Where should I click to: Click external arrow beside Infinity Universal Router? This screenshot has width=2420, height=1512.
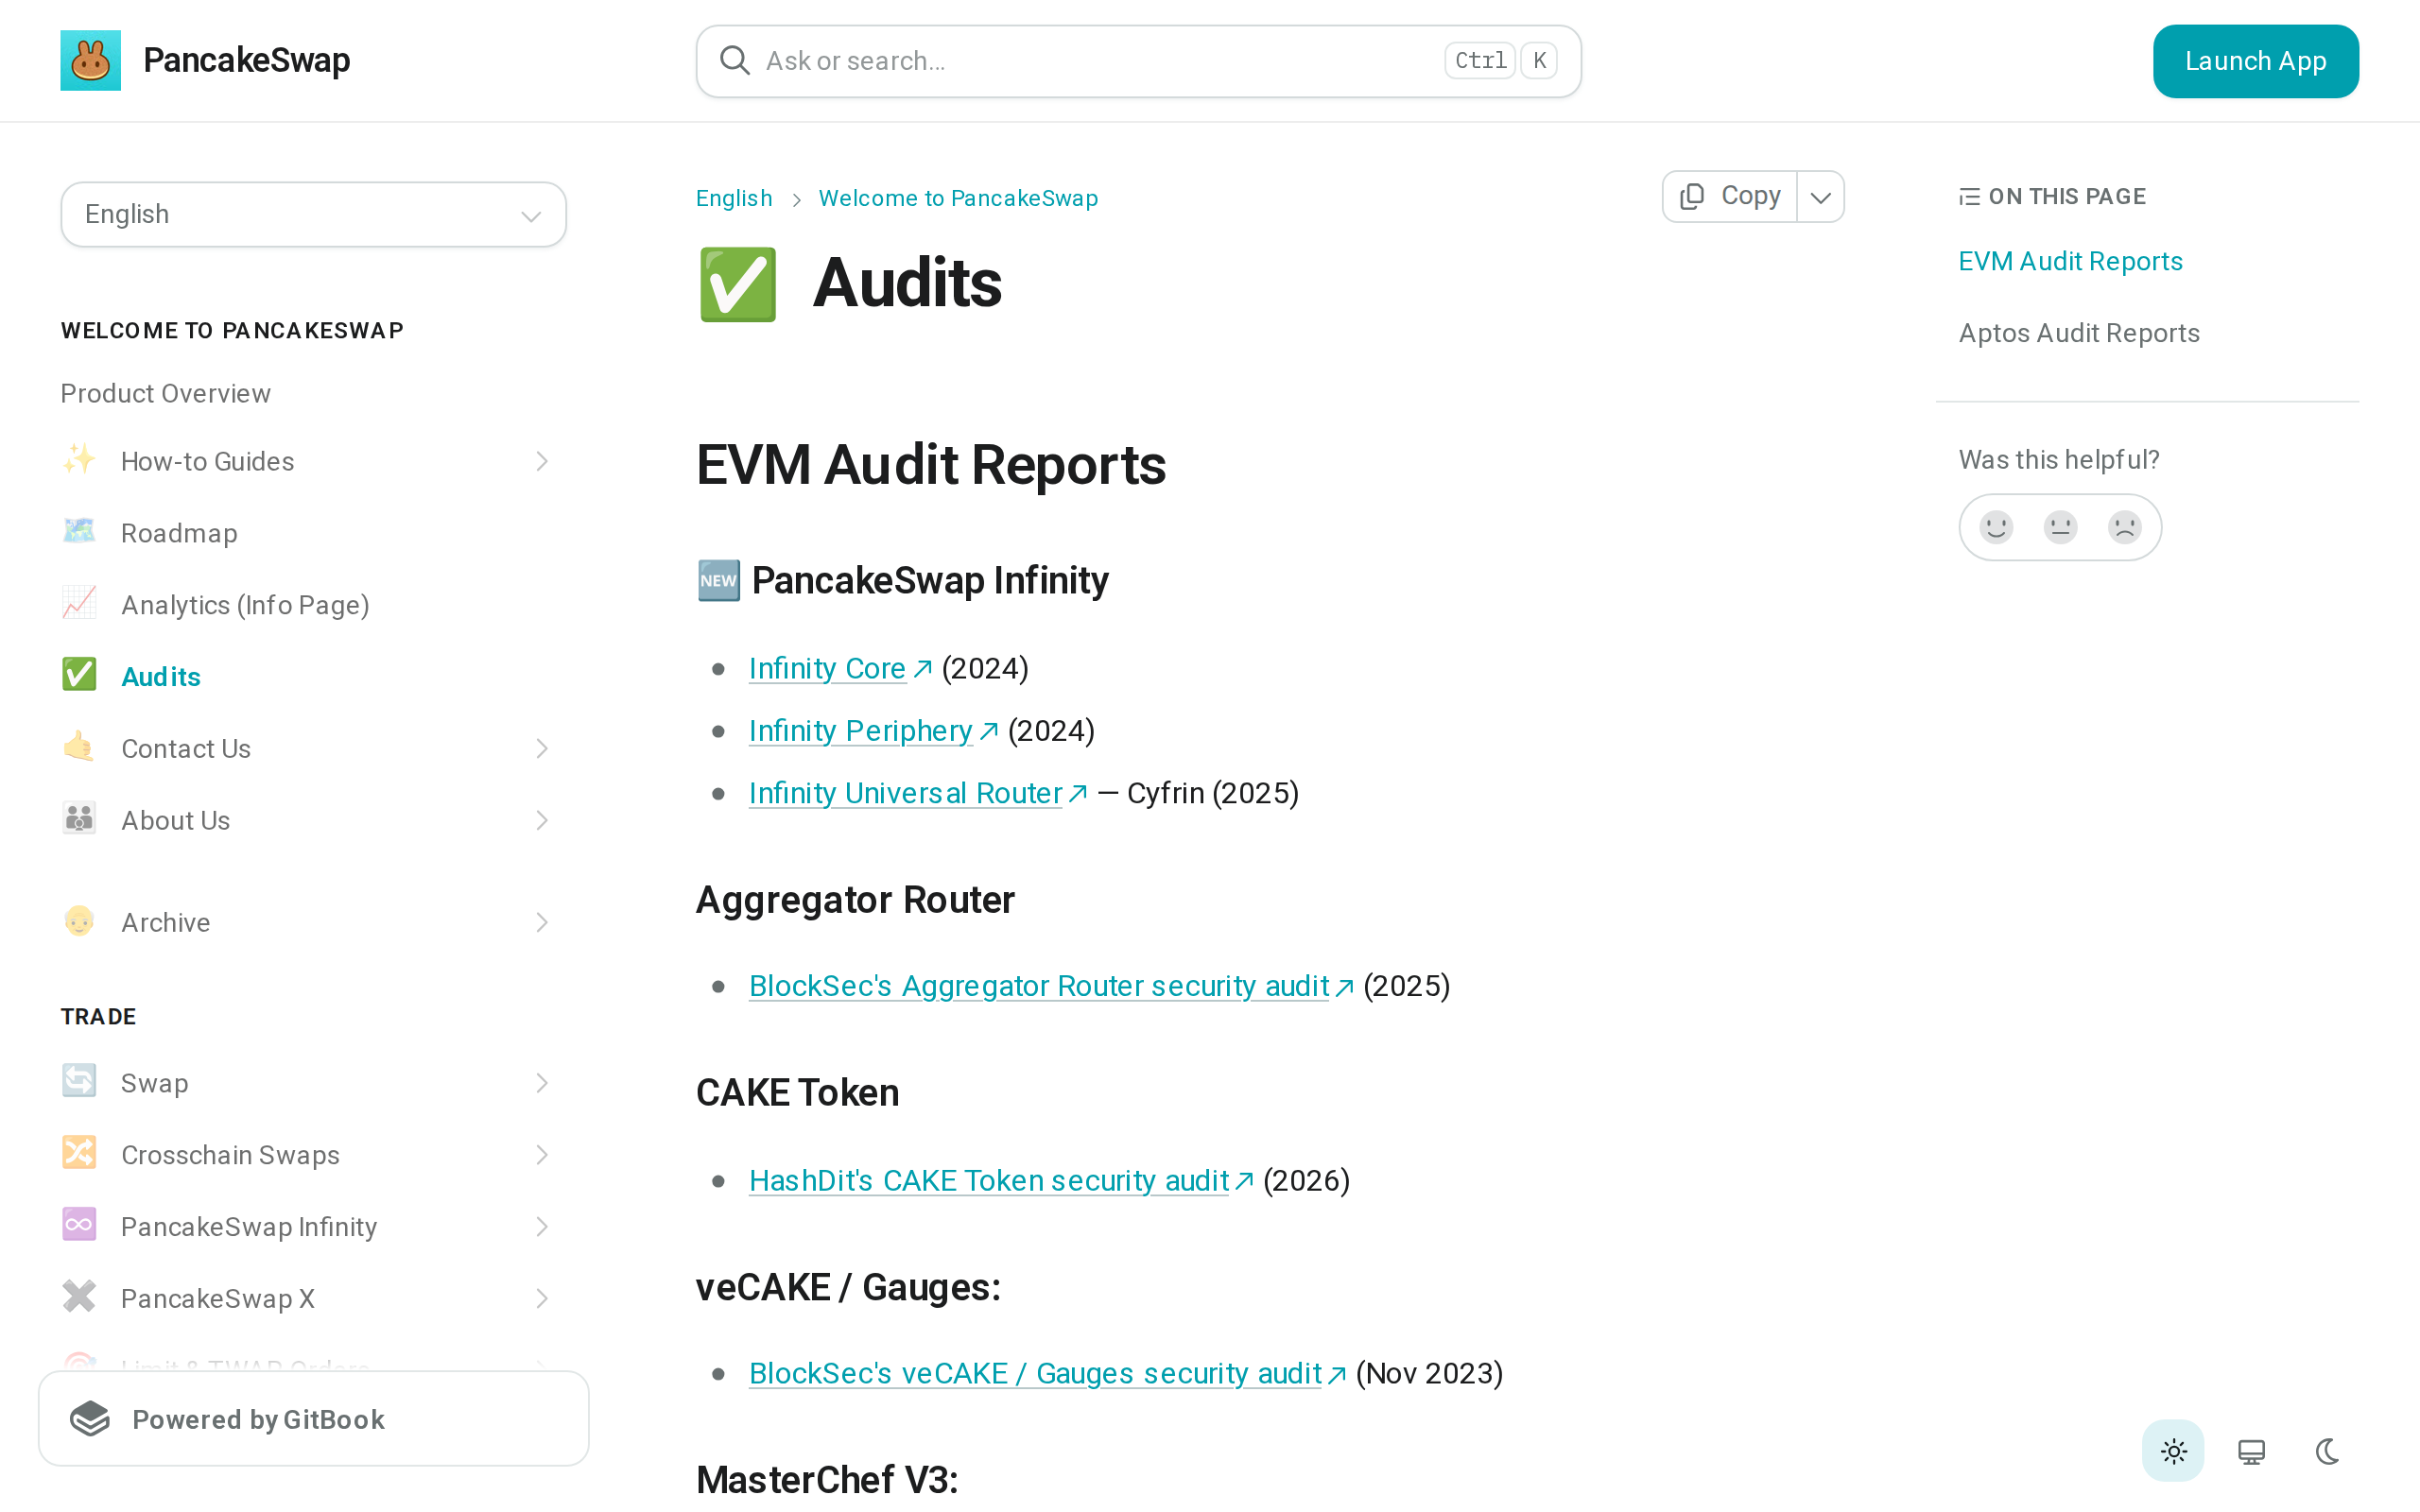(1078, 793)
